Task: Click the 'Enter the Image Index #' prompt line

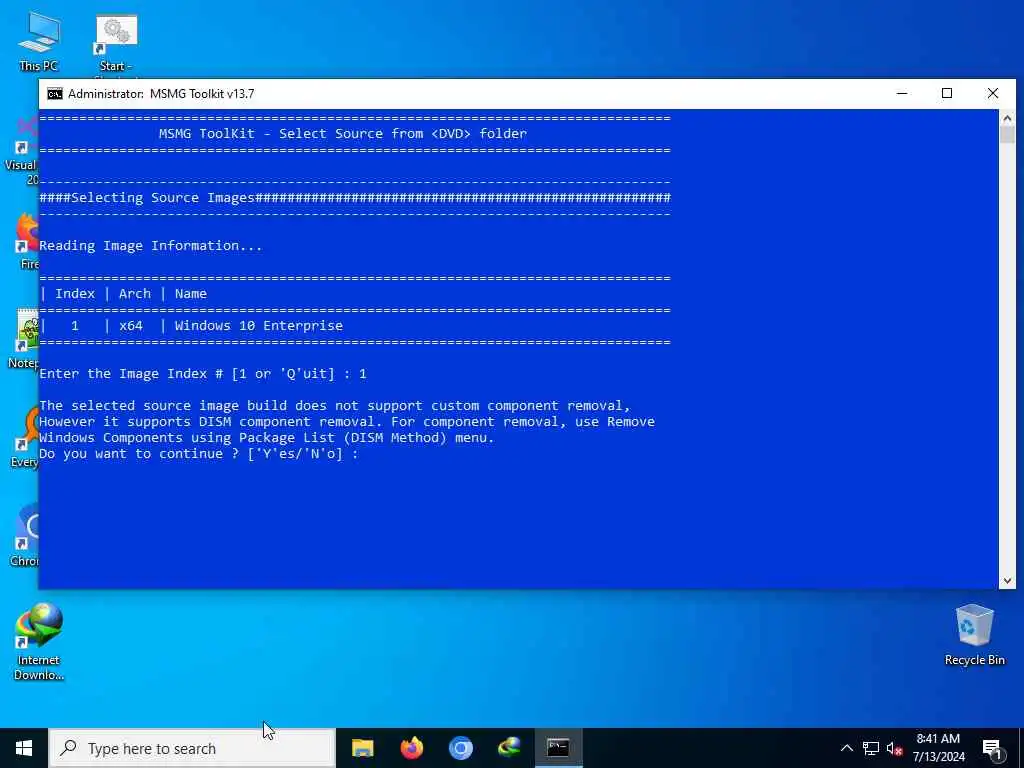Action: tap(203, 374)
